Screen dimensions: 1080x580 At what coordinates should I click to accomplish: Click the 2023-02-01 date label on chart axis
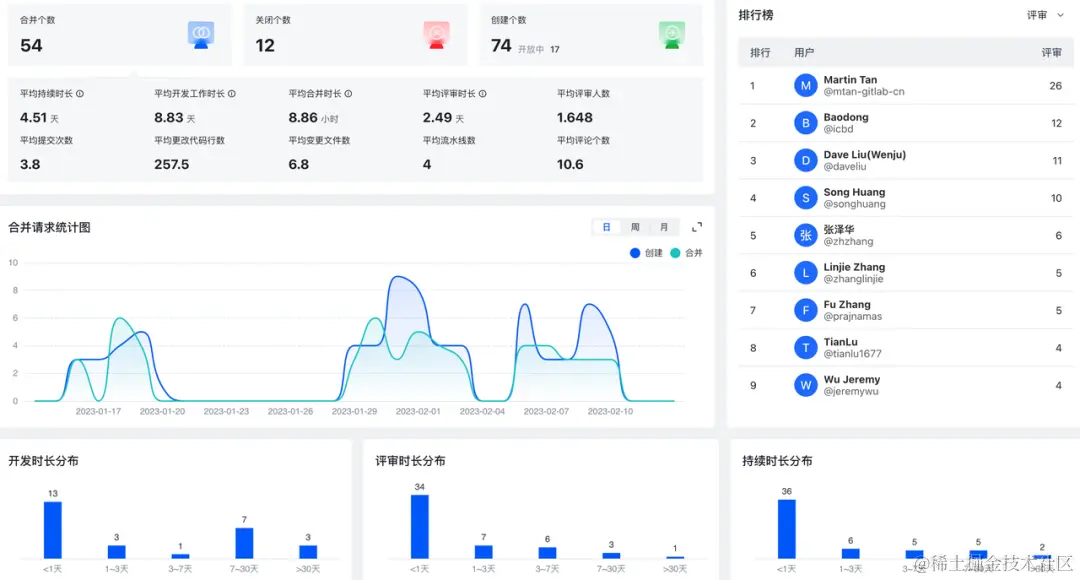pyautogui.click(x=418, y=411)
